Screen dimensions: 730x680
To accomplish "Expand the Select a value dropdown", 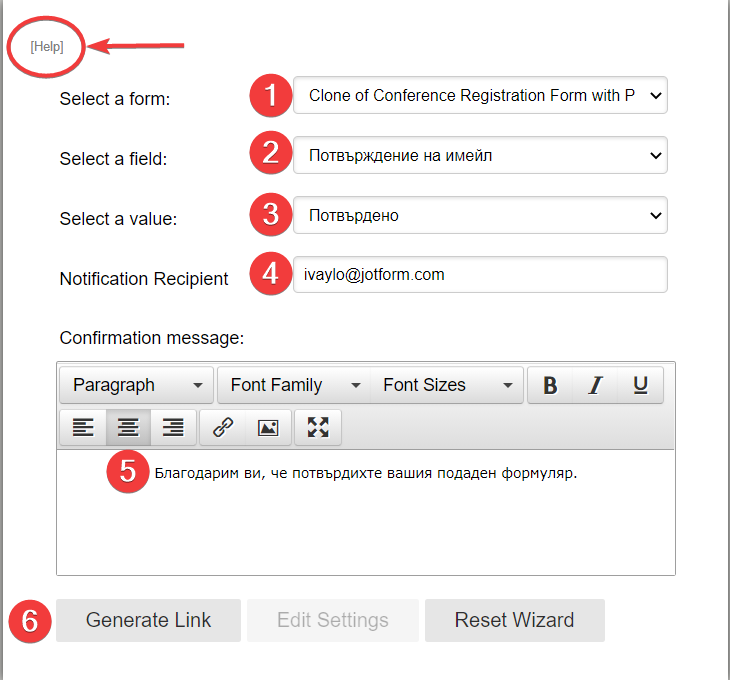I will point(480,215).
